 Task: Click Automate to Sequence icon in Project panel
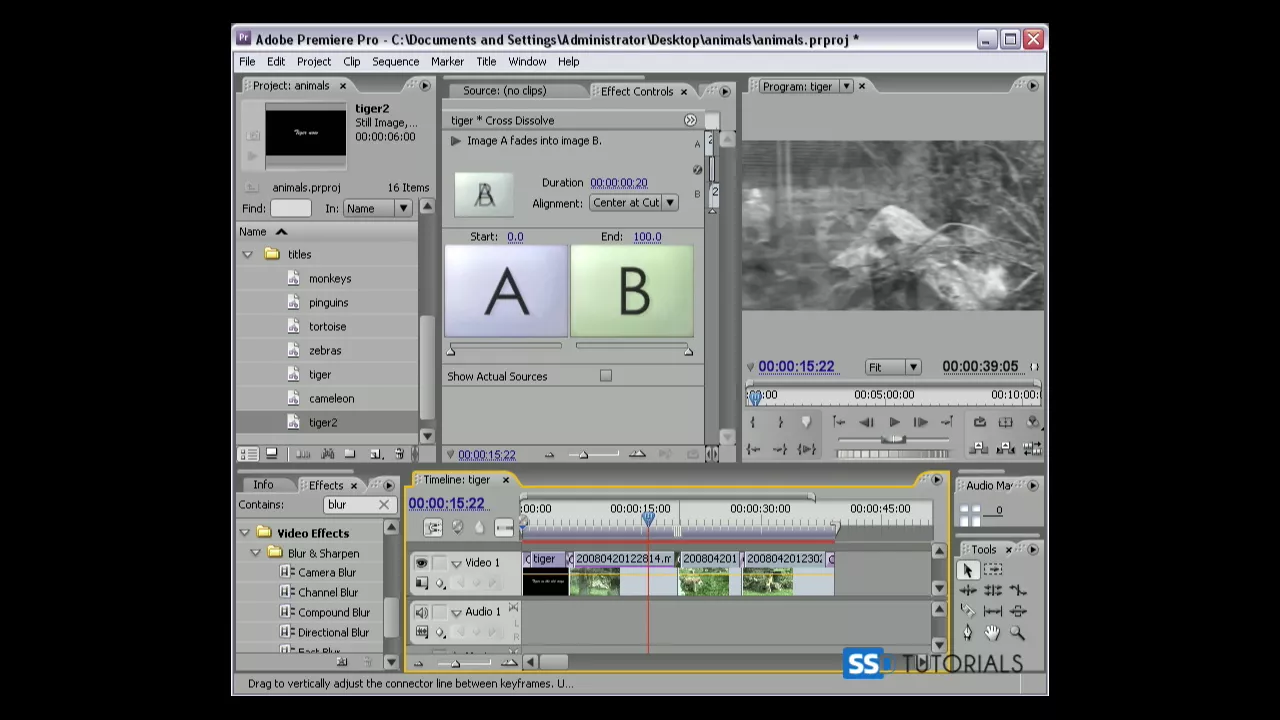303,454
